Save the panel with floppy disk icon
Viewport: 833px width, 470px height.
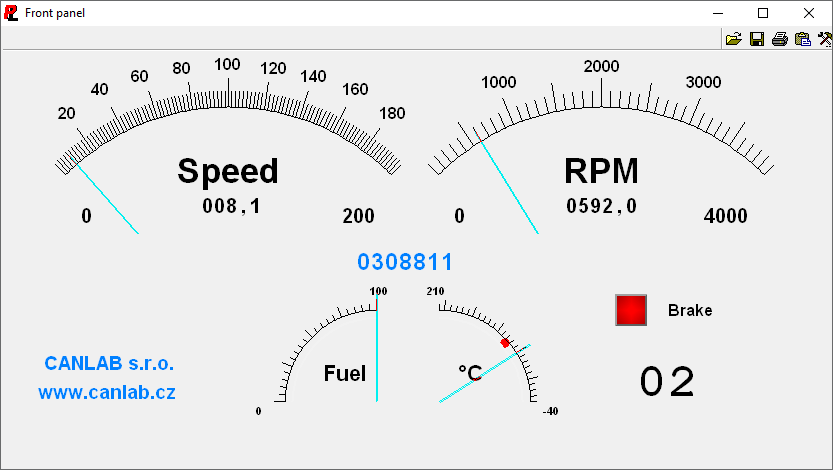(x=756, y=39)
